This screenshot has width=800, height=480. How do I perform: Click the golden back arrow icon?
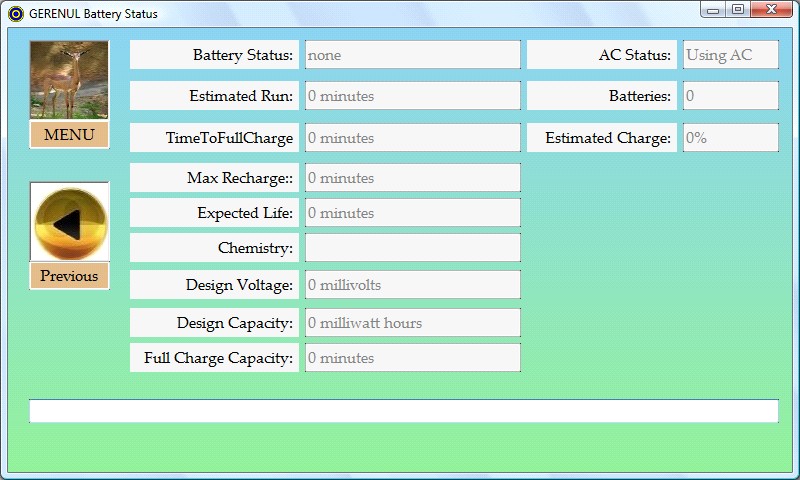[69, 222]
